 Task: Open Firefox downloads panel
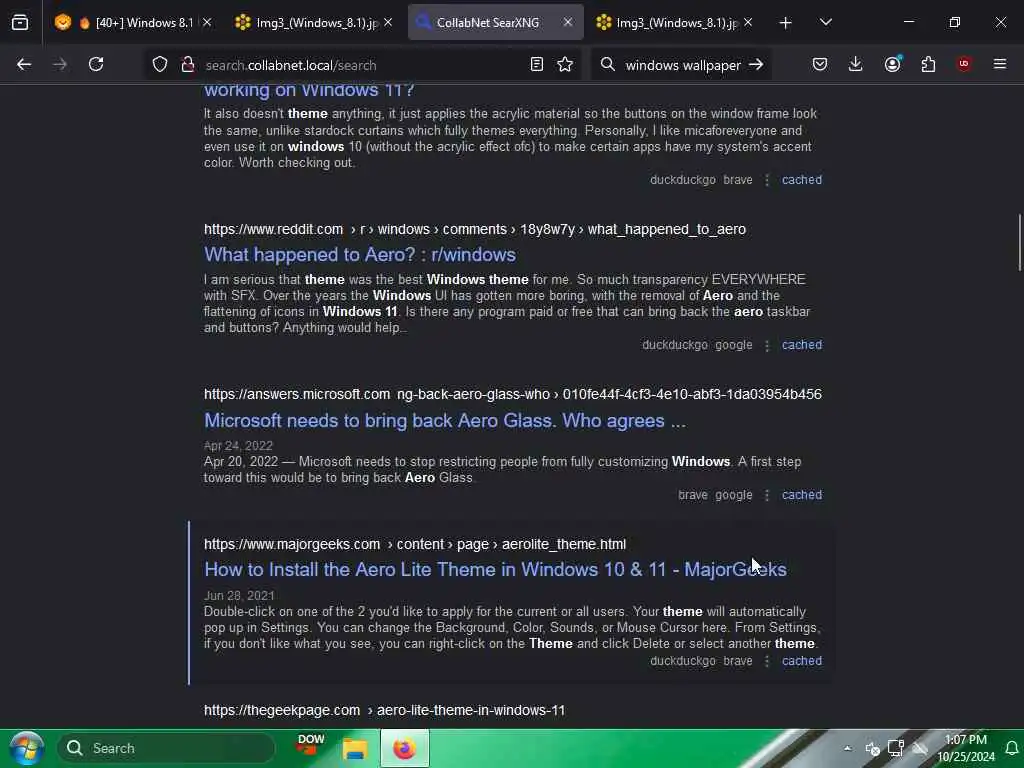tap(856, 64)
